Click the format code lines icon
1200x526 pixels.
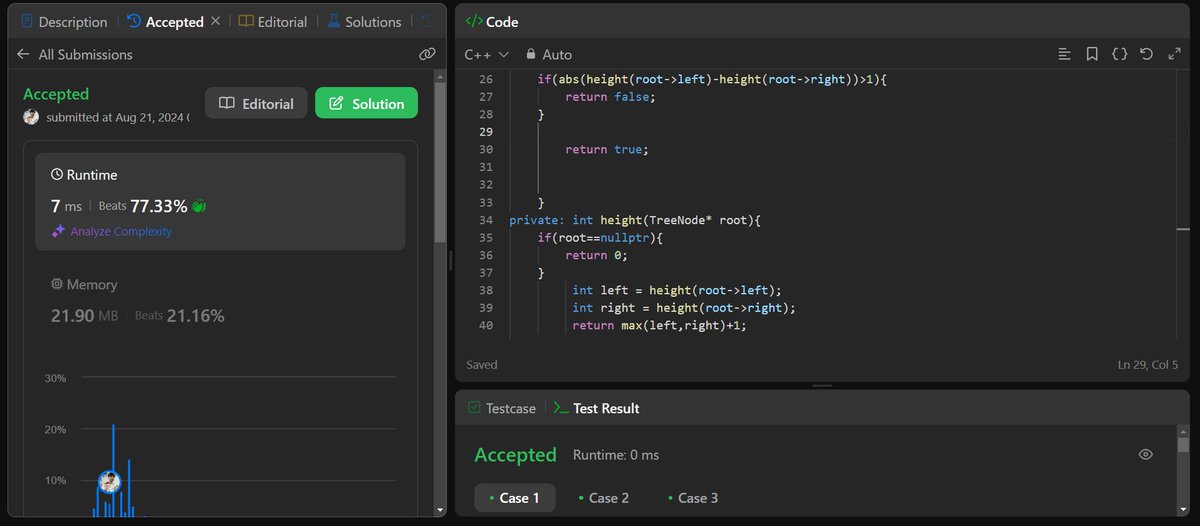click(x=1065, y=54)
